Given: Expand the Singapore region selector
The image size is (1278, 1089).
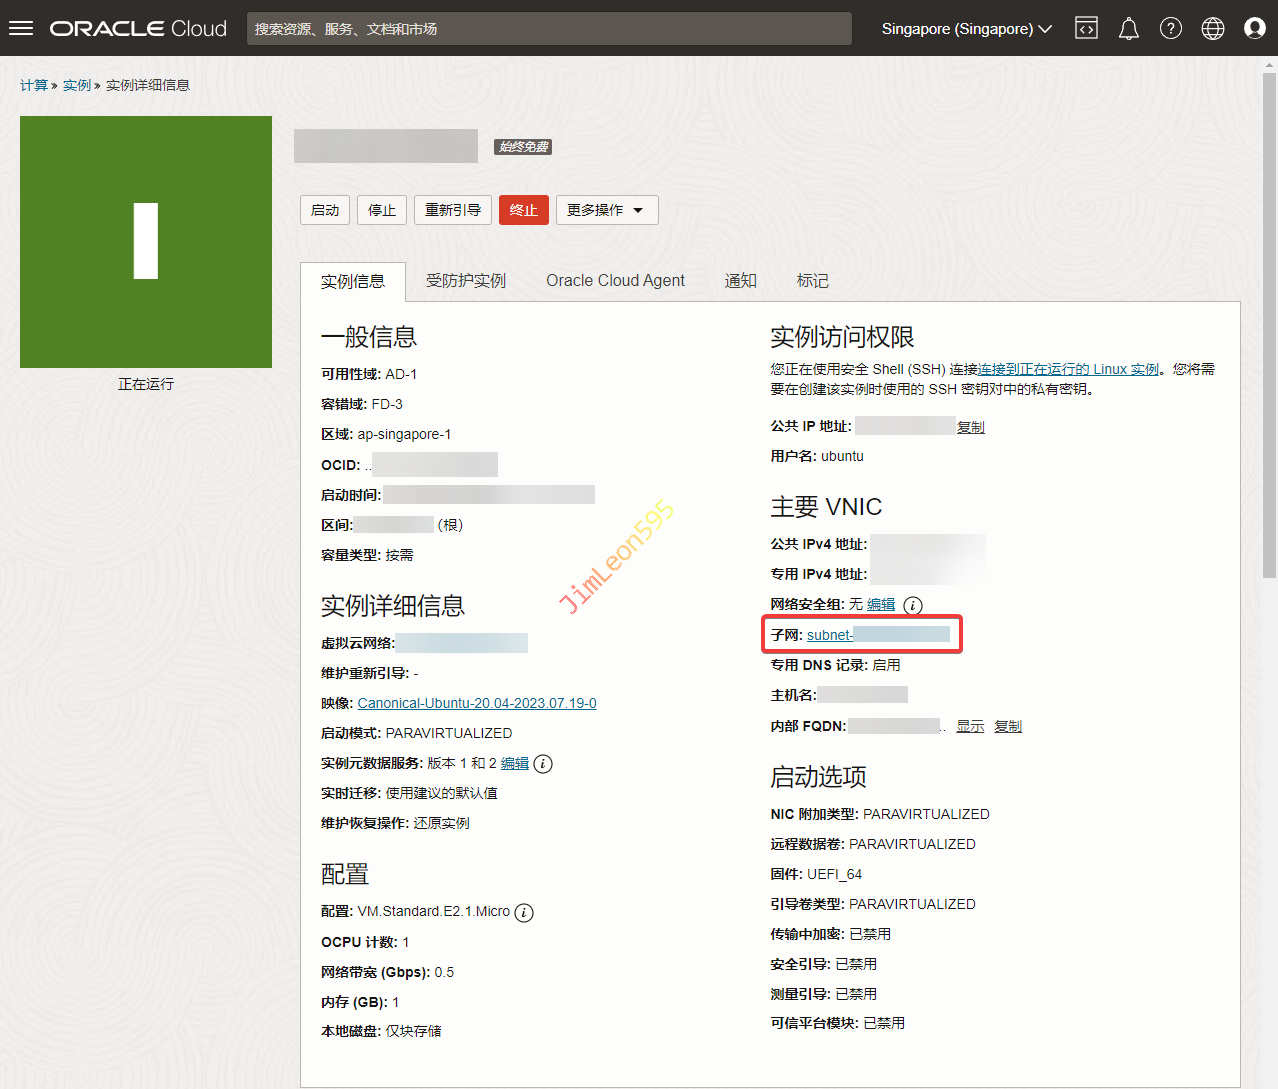Looking at the screenshot, I should (966, 29).
